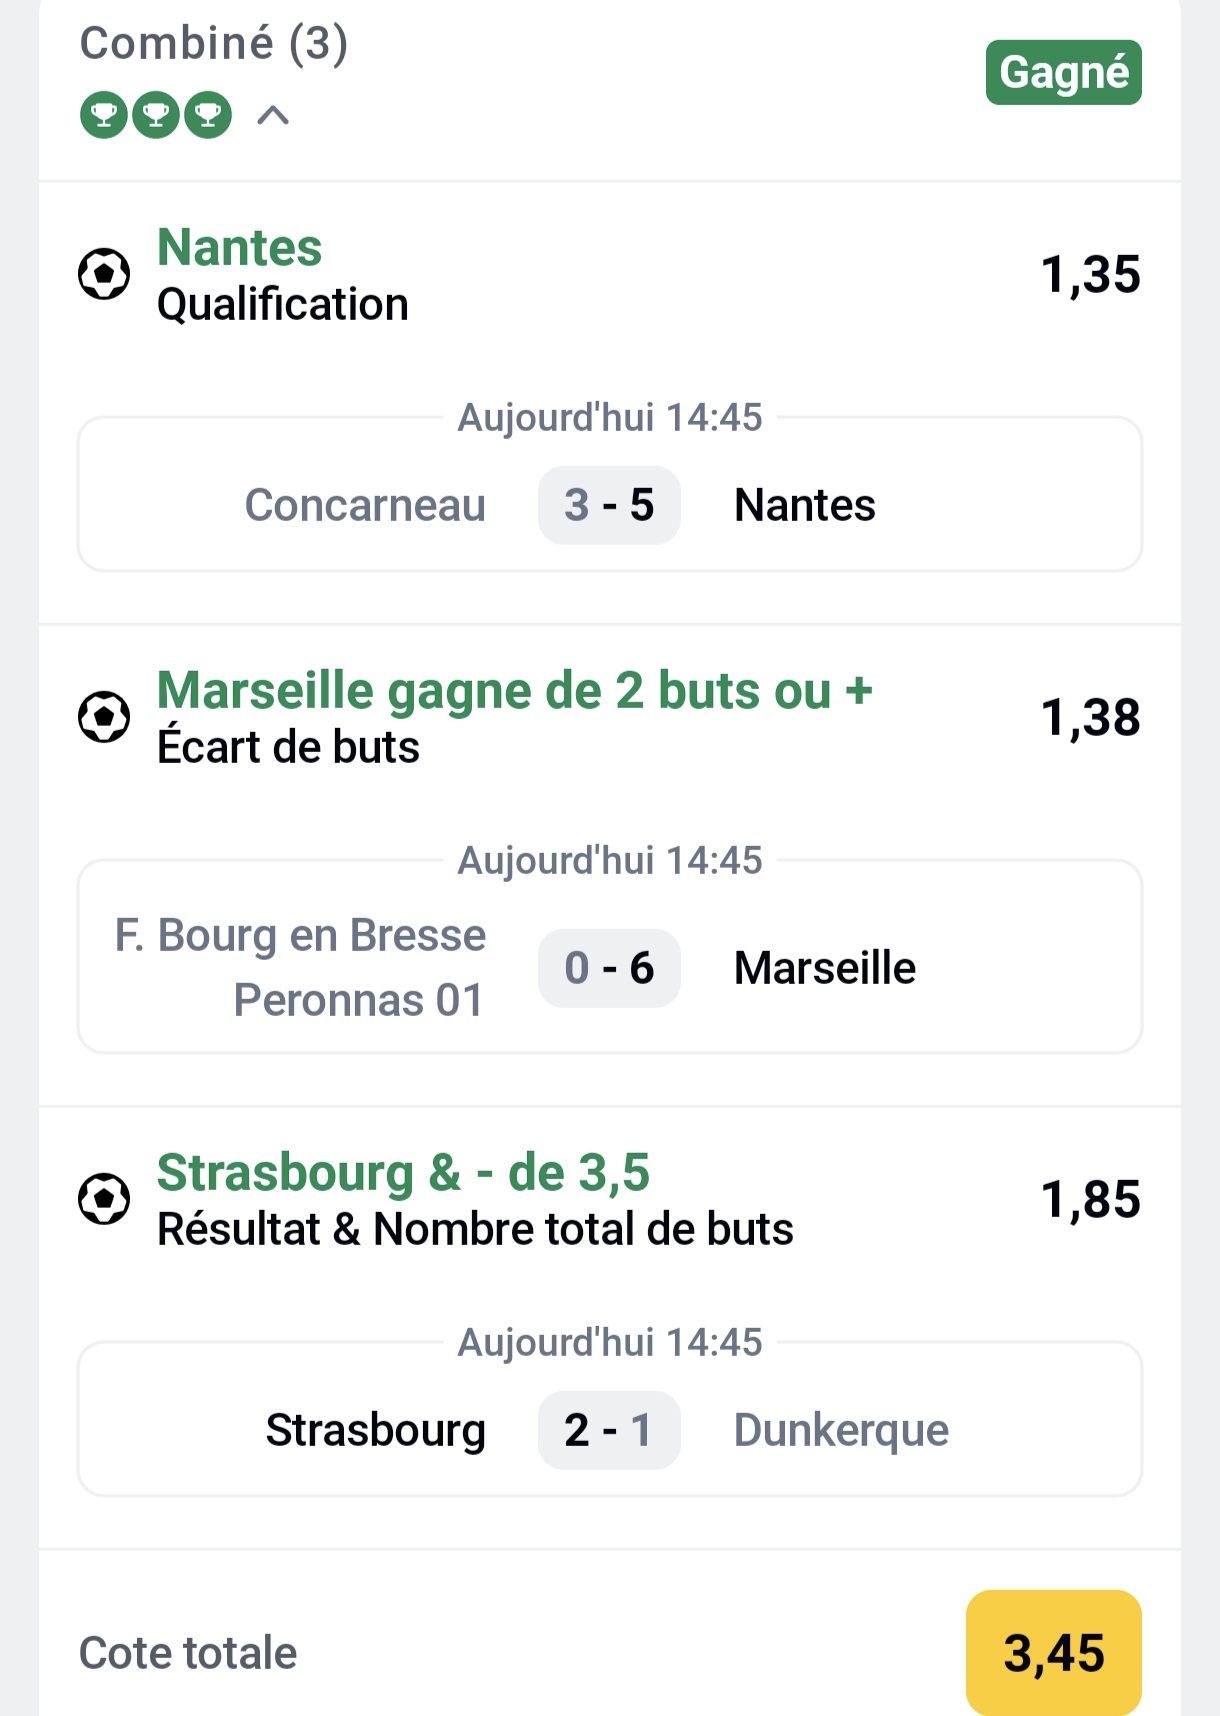Select the Concarneau team name
1220x1716 pixels.
[365, 505]
